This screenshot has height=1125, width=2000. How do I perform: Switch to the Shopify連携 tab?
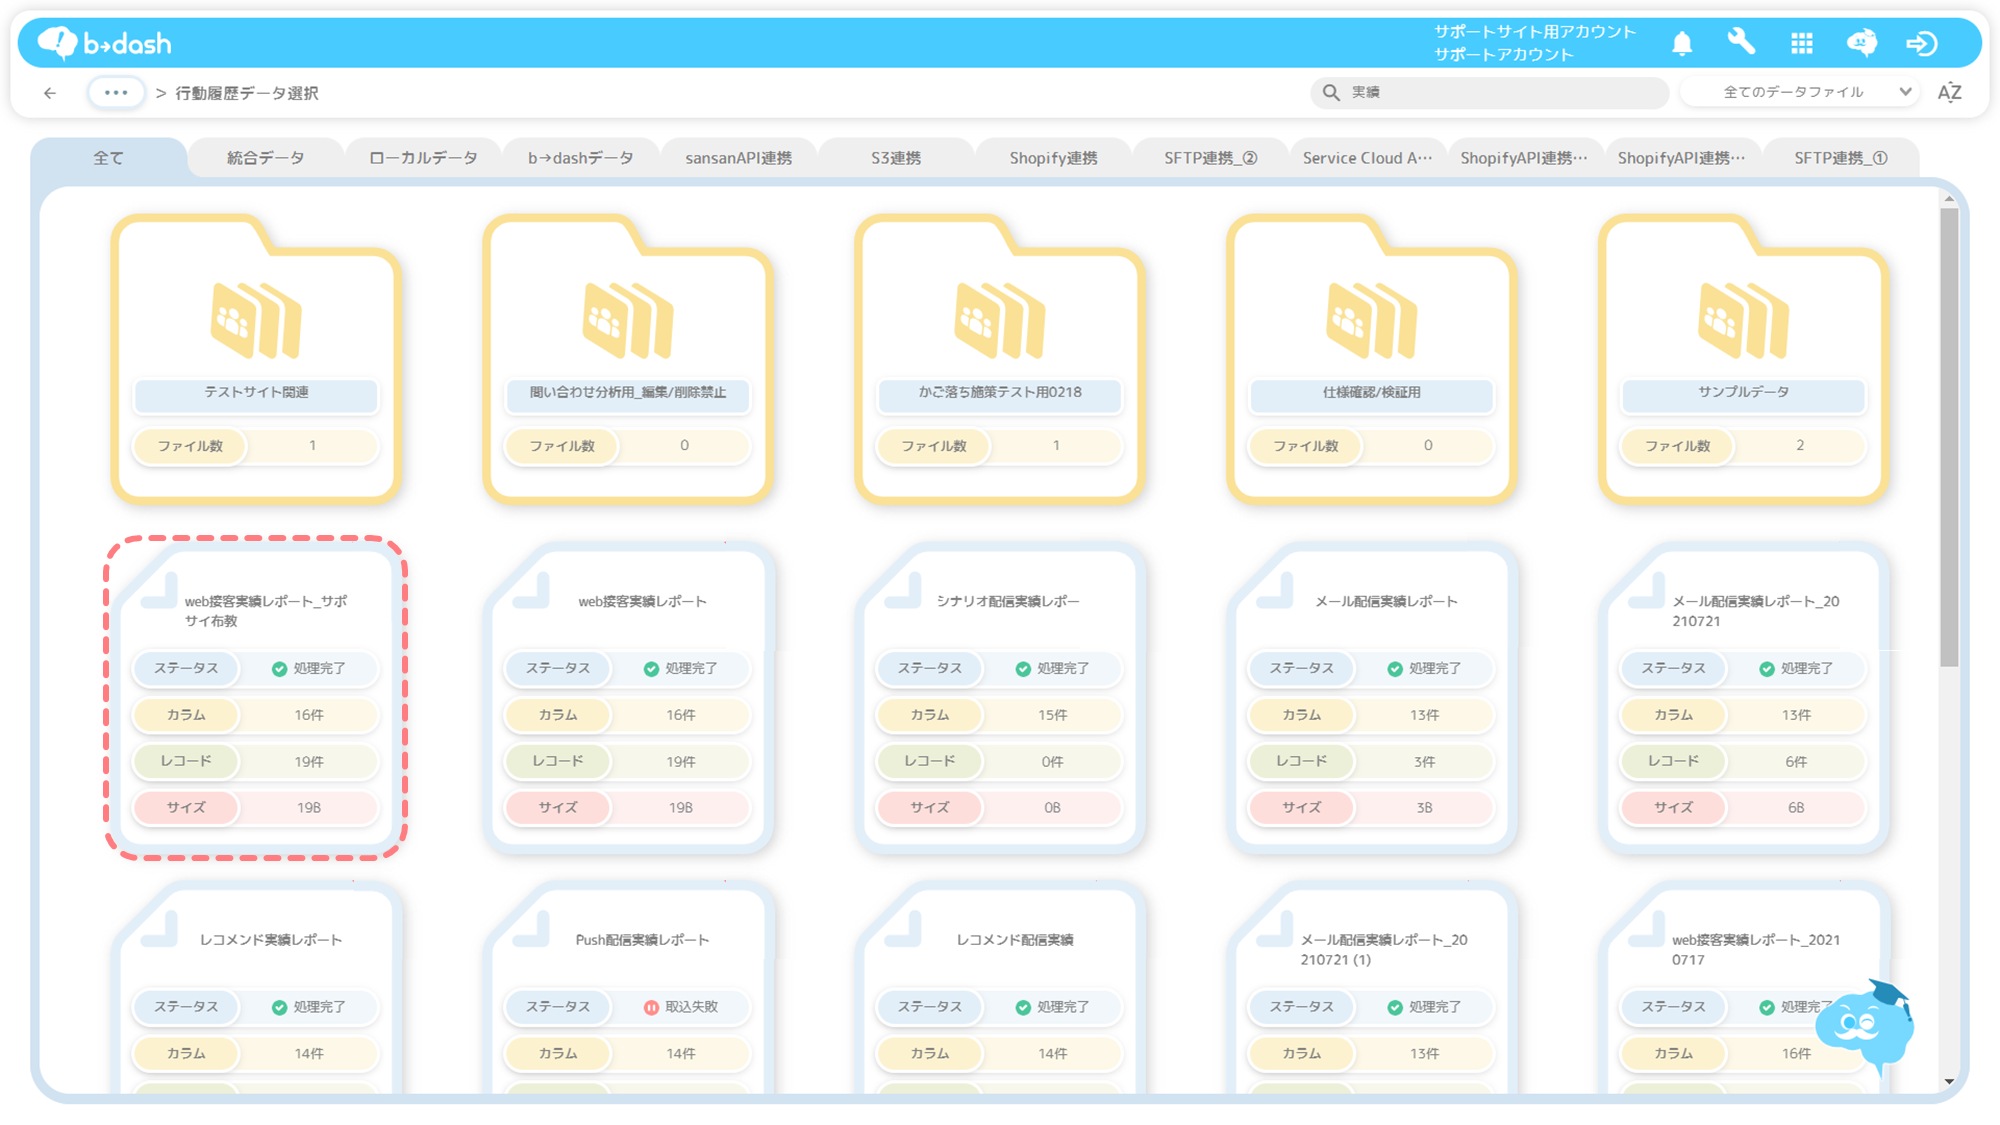1053,158
